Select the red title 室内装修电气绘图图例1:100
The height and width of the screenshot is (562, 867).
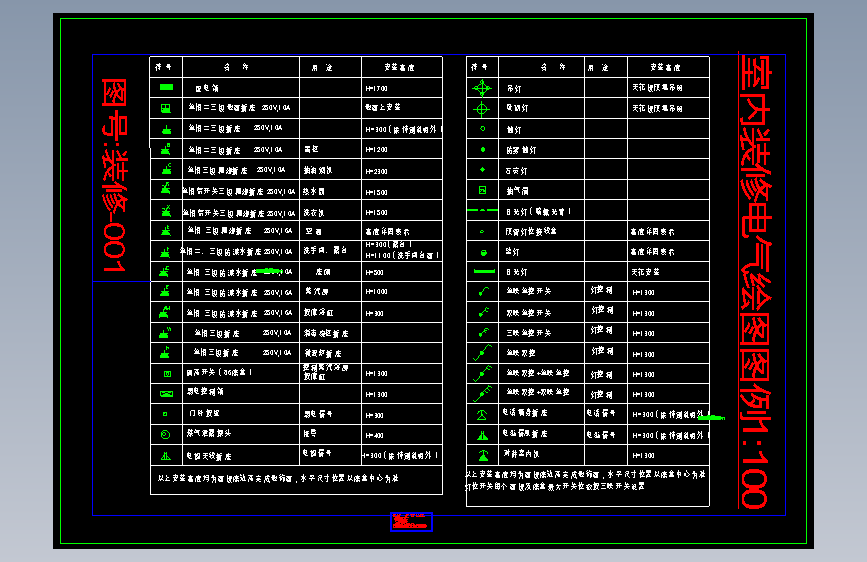pyautogui.click(x=756, y=282)
